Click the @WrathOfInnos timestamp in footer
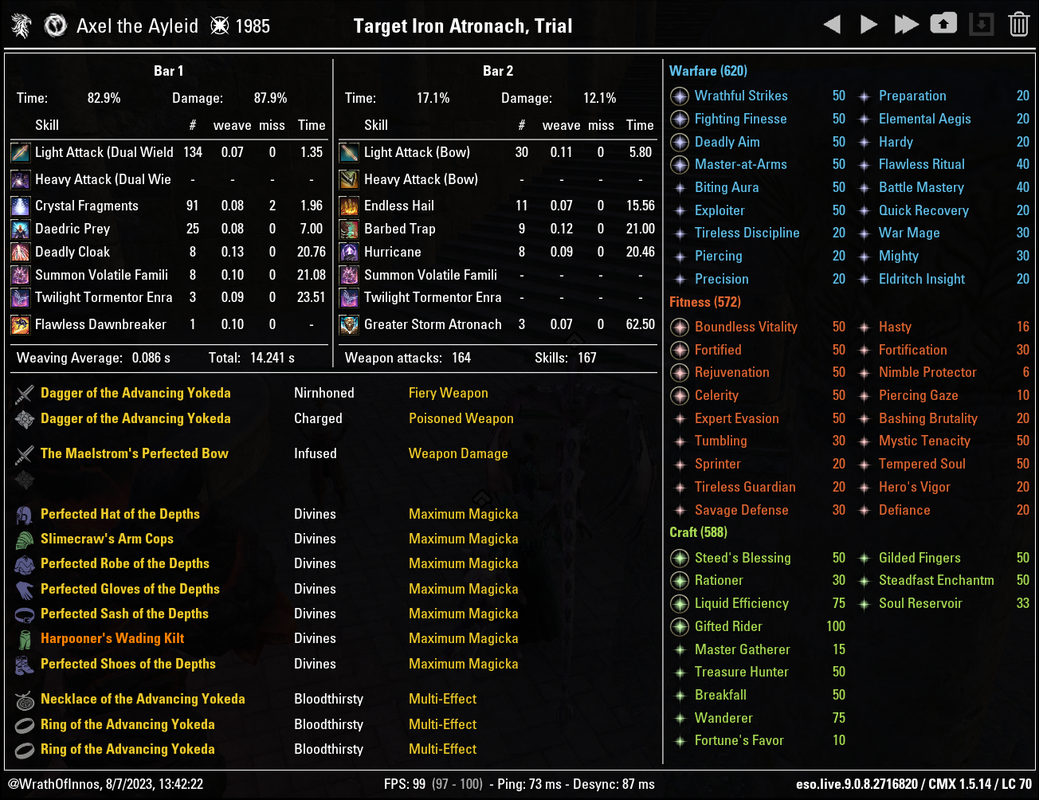 105,784
